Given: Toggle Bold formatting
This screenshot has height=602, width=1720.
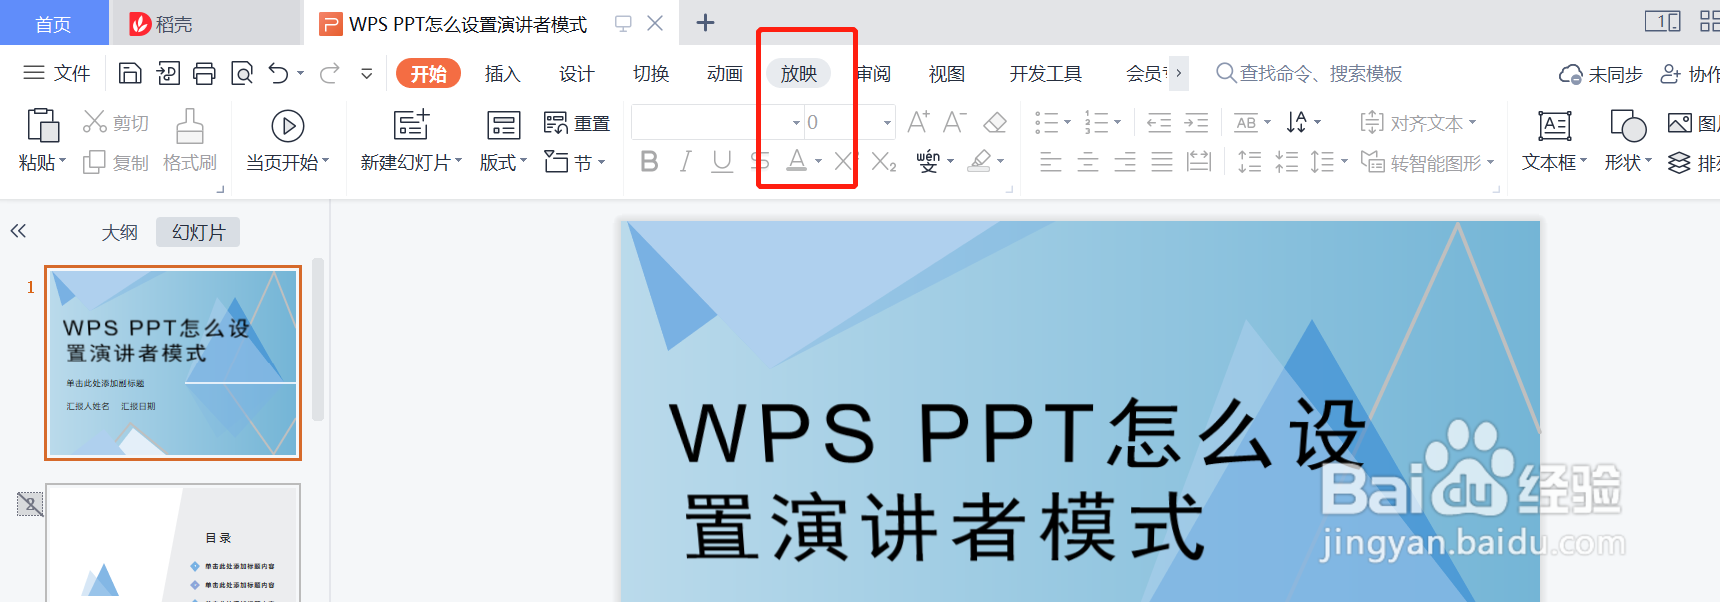Looking at the screenshot, I should 649,161.
